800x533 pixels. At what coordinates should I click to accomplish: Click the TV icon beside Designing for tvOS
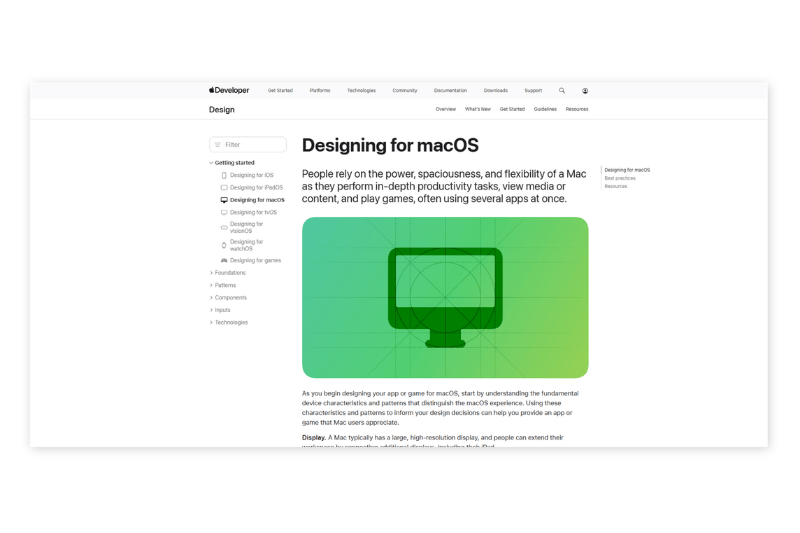224,212
